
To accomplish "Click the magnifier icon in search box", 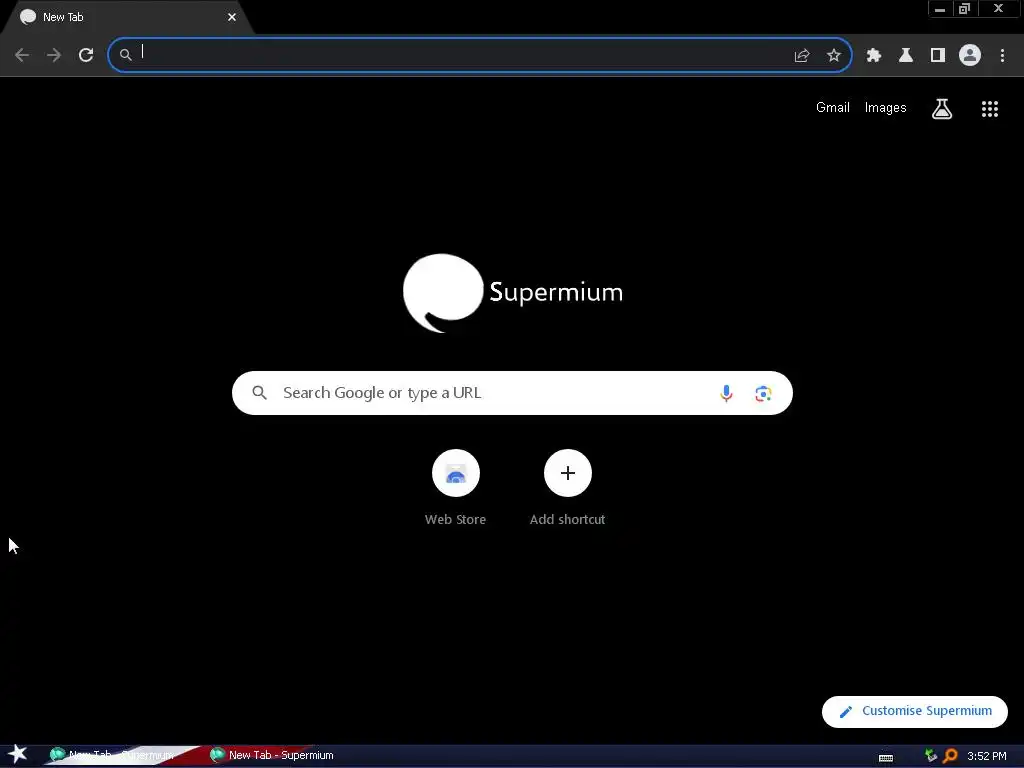I will [259, 393].
